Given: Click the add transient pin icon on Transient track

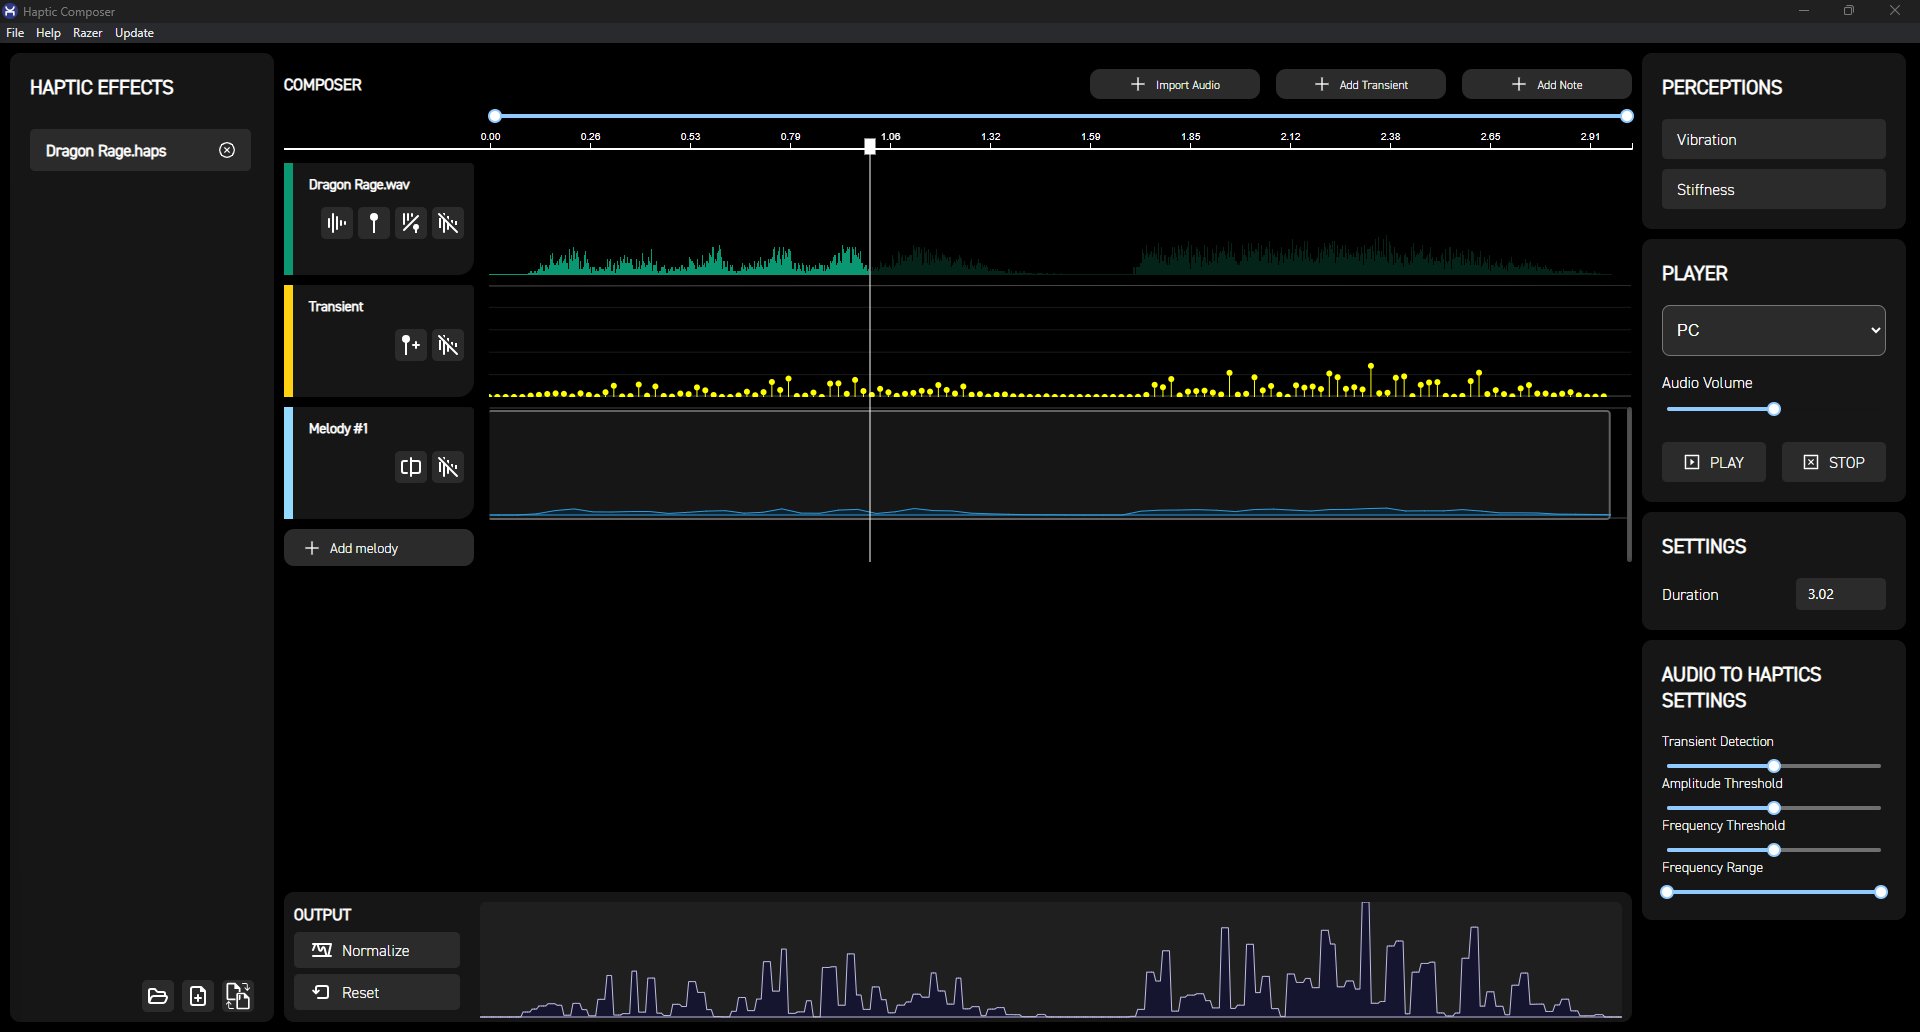Looking at the screenshot, I should [411, 345].
